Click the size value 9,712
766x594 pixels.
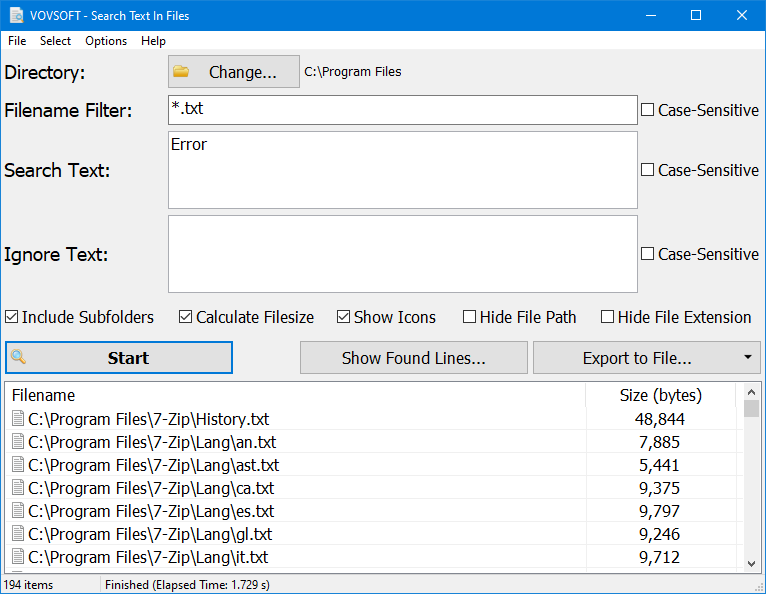click(660, 556)
